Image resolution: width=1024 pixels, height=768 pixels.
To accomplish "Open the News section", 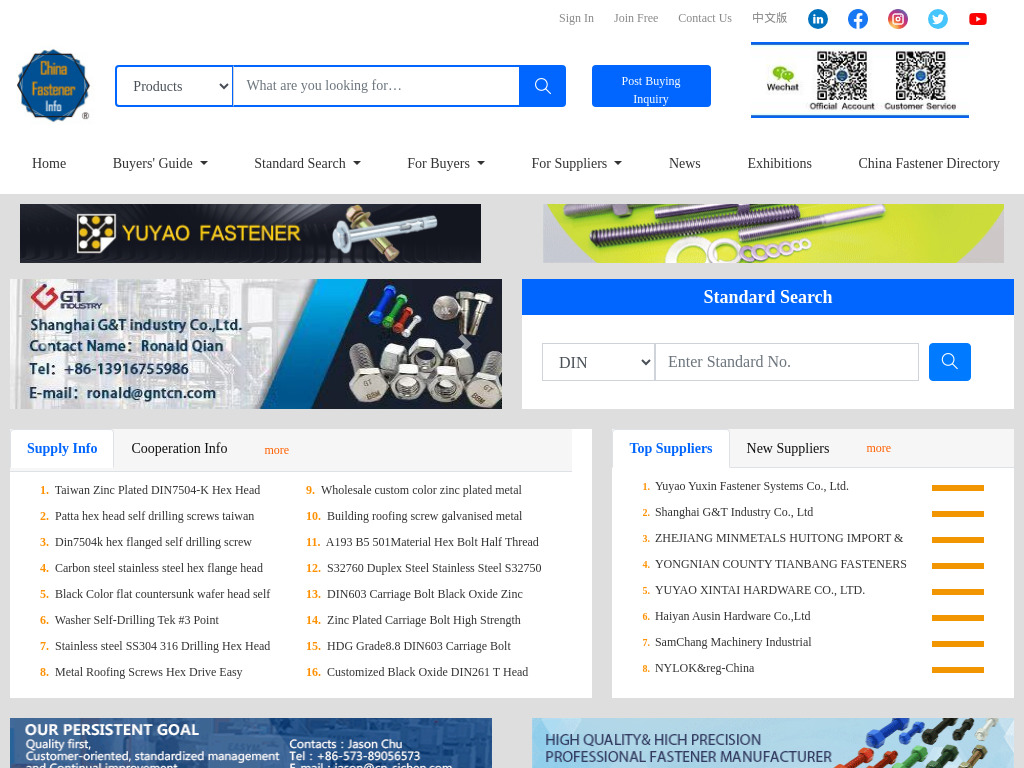I will tap(684, 163).
